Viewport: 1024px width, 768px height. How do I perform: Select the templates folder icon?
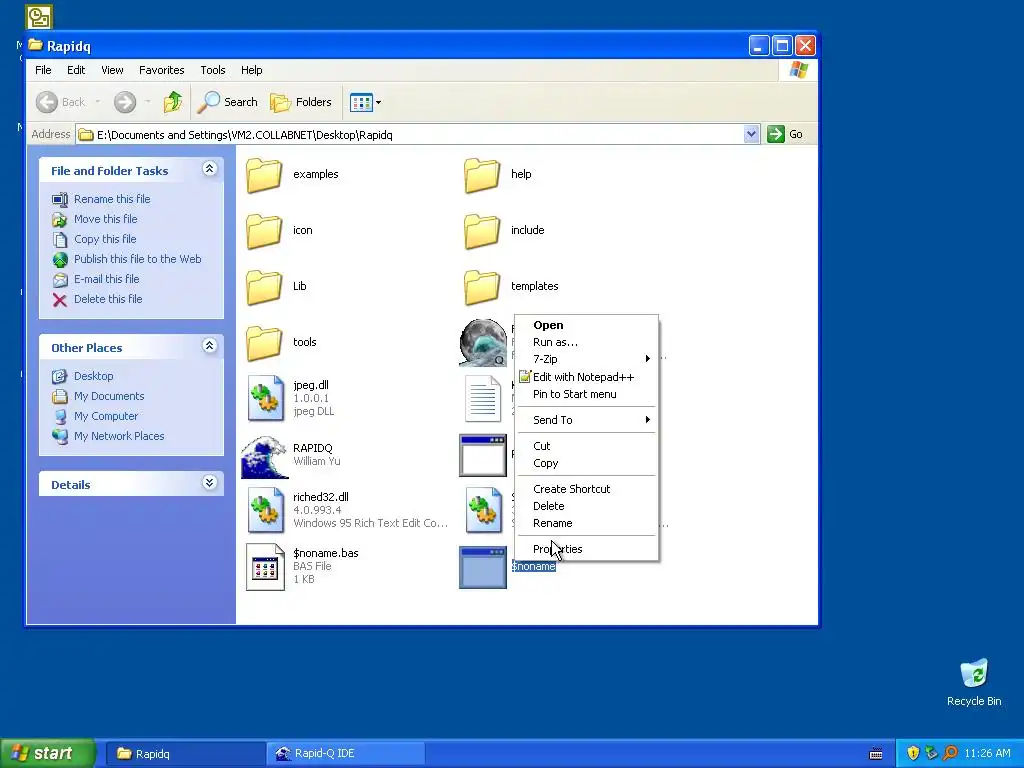point(482,287)
